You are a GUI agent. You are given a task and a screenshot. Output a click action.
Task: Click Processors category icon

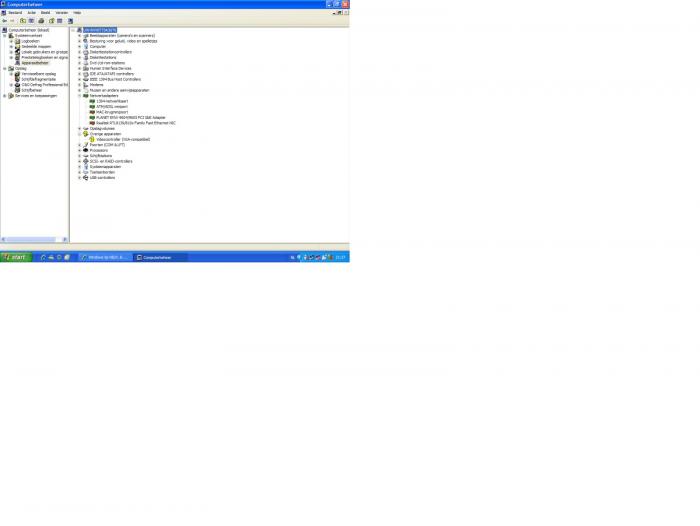[x=86, y=150]
